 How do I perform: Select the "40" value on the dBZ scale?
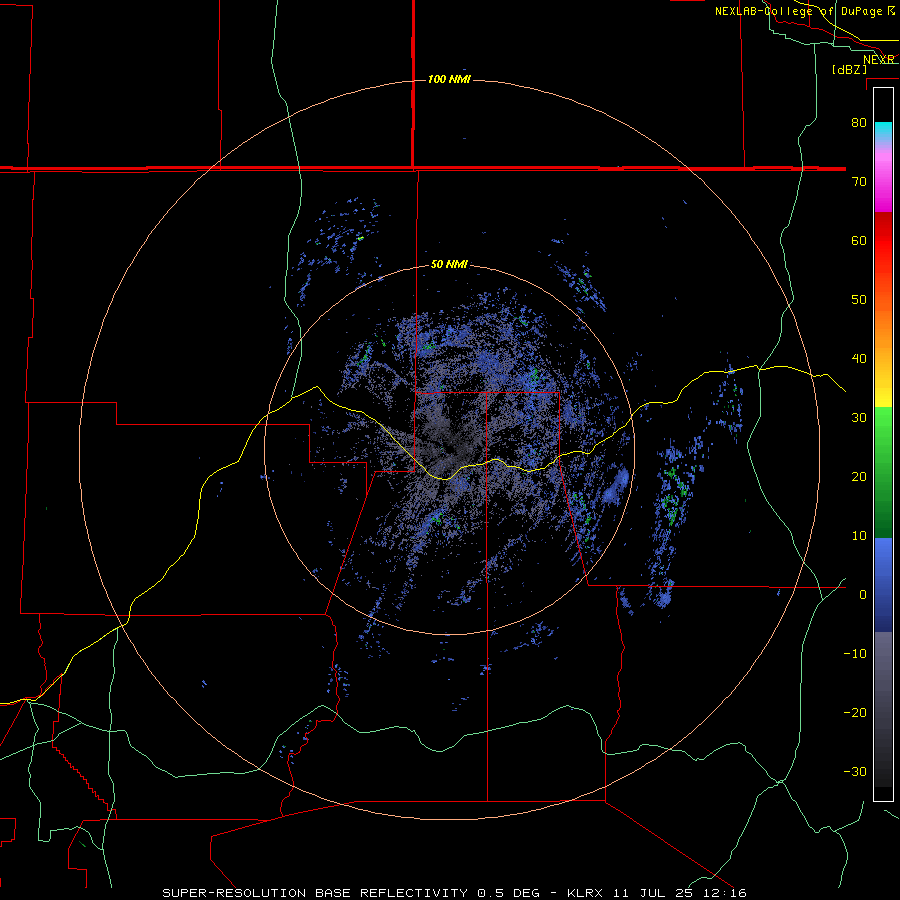[x=859, y=359]
